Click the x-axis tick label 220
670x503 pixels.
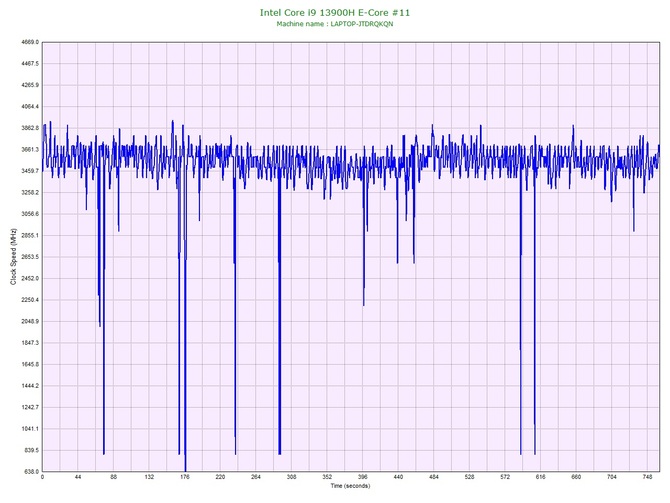click(x=220, y=477)
